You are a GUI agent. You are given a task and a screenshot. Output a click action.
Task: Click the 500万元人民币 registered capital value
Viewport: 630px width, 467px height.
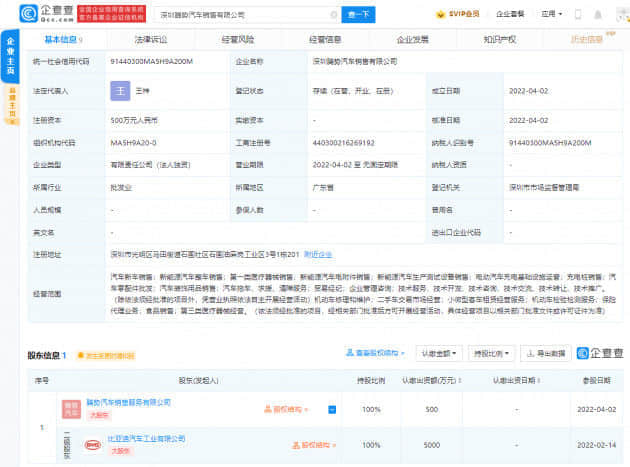pyautogui.click(x=134, y=120)
